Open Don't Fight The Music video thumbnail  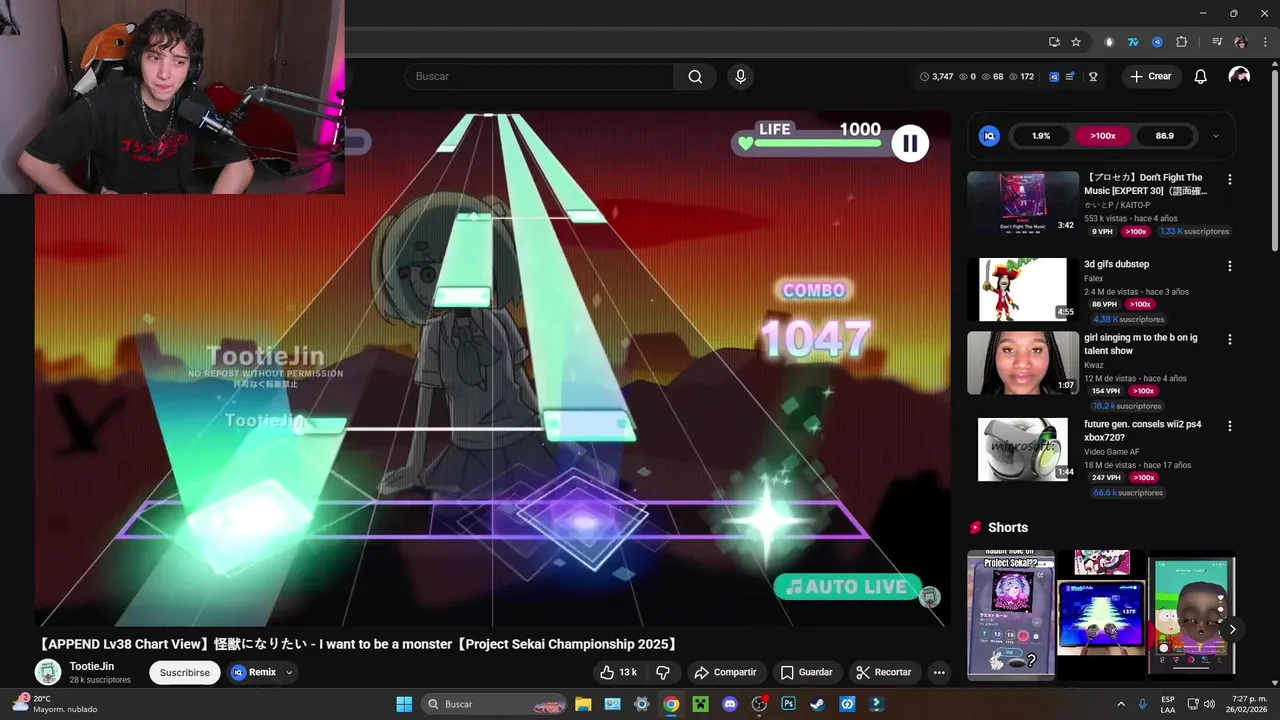tap(1023, 203)
